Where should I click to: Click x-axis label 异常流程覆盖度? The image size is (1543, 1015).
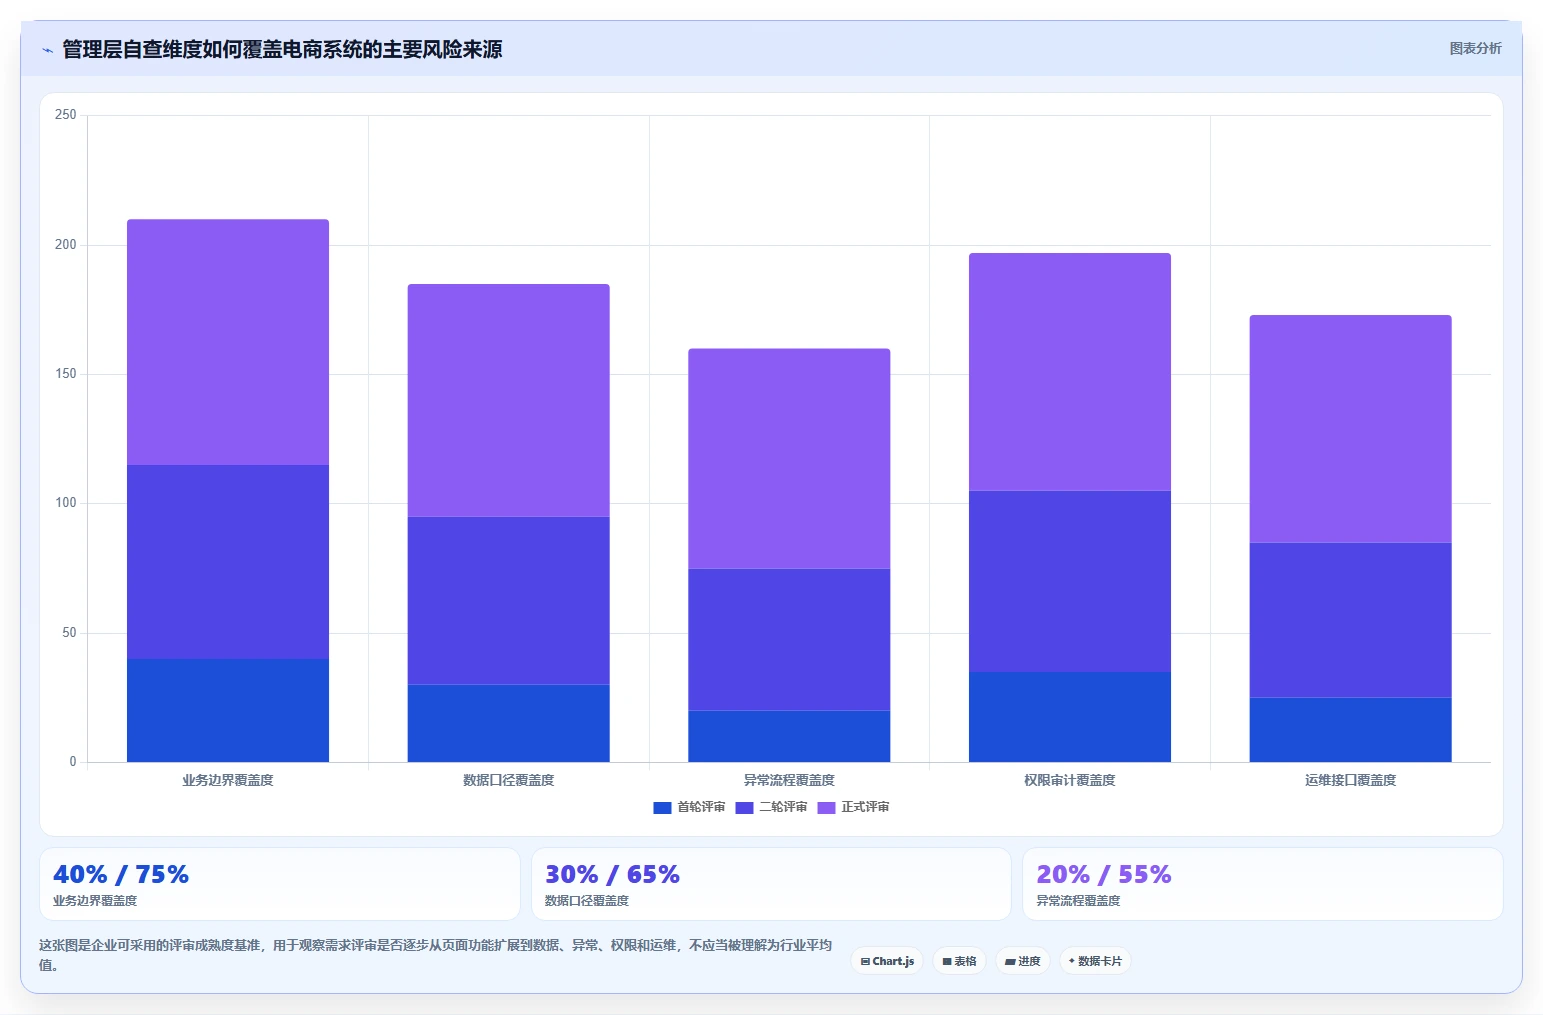[x=789, y=780]
